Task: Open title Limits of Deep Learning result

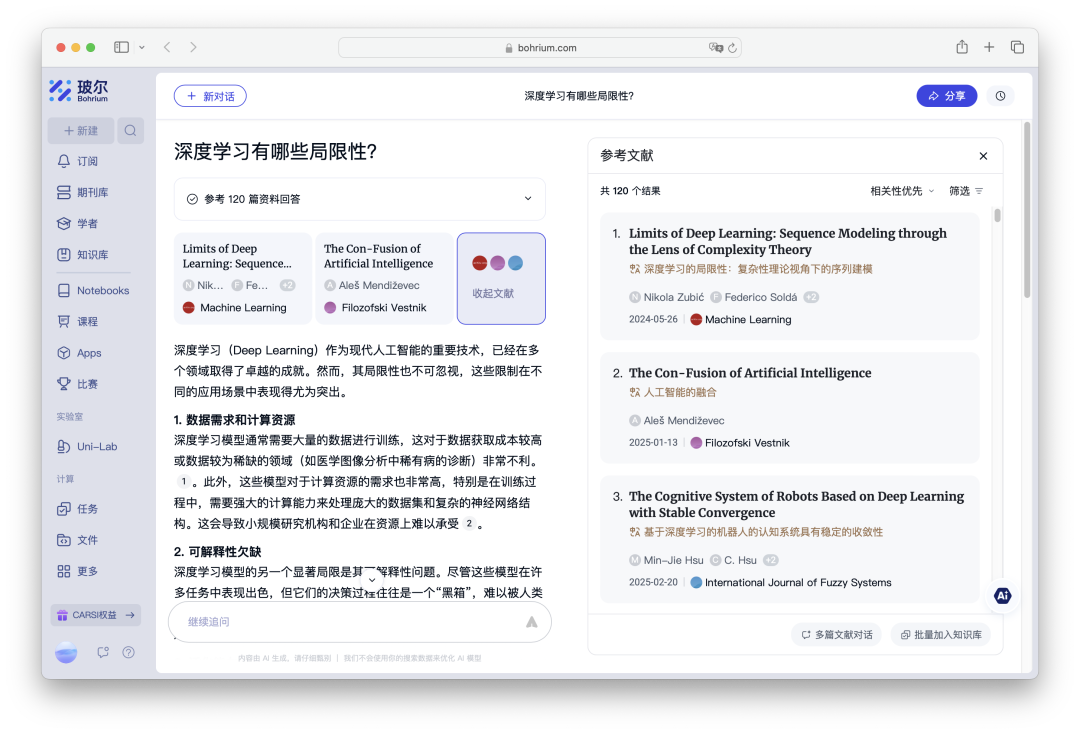Action: pyautogui.click(x=787, y=241)
